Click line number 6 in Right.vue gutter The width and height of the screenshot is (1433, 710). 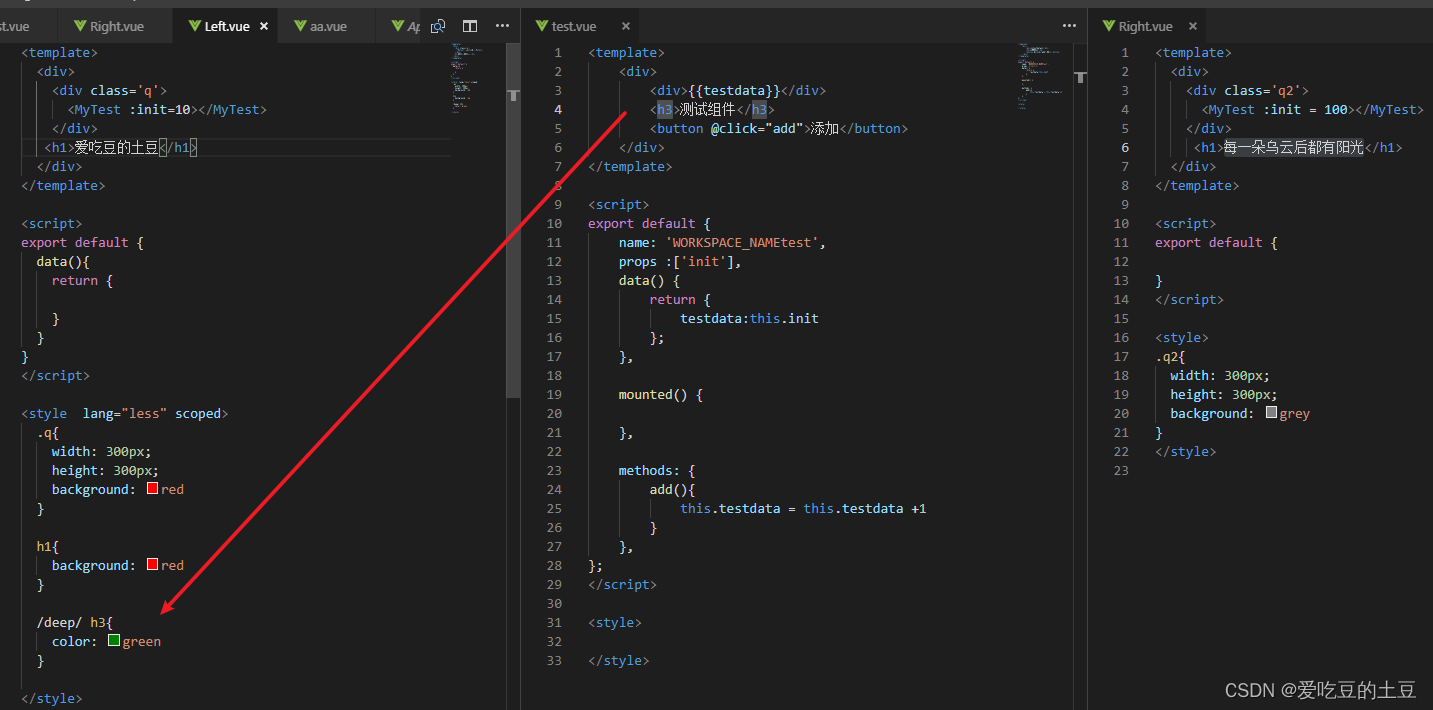1124,147
